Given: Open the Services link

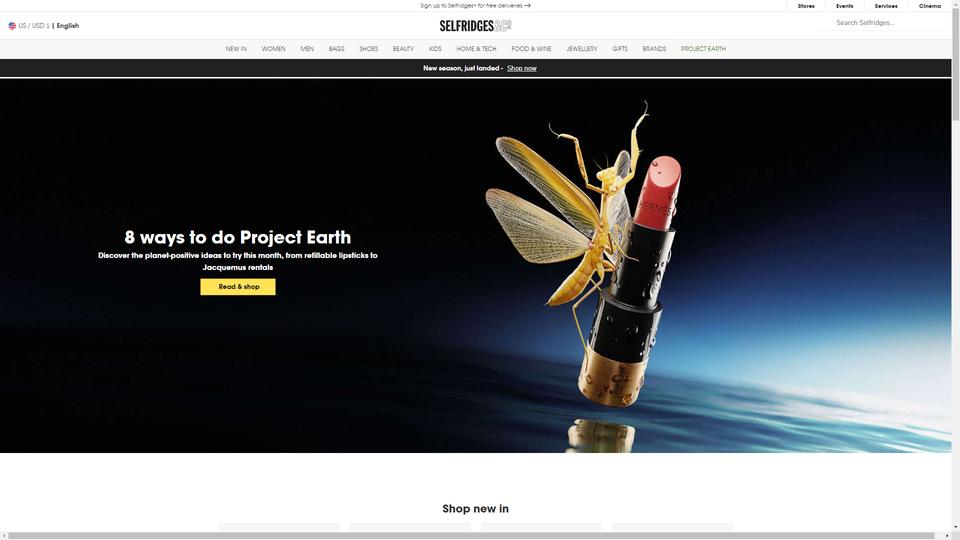Looking at the screenshot, I should [886, 6].
